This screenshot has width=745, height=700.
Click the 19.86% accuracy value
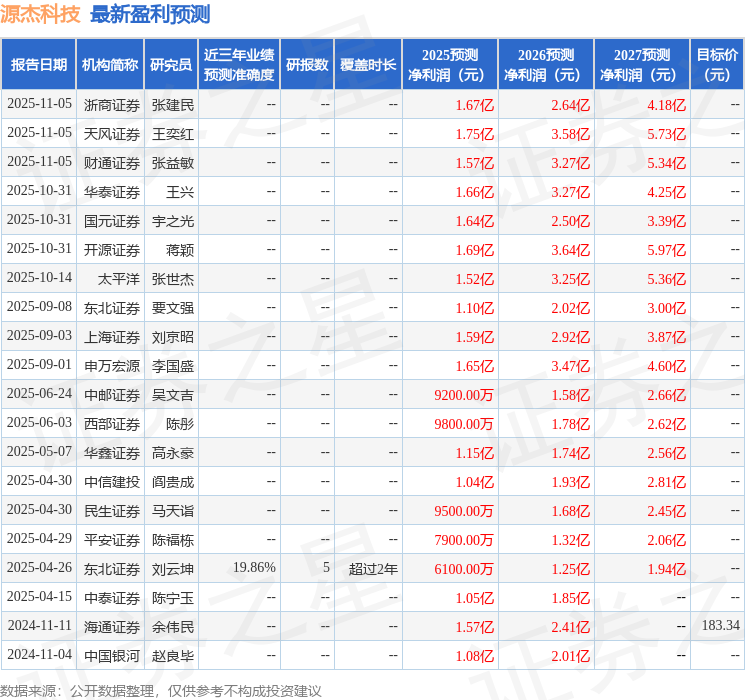point(254,567)
